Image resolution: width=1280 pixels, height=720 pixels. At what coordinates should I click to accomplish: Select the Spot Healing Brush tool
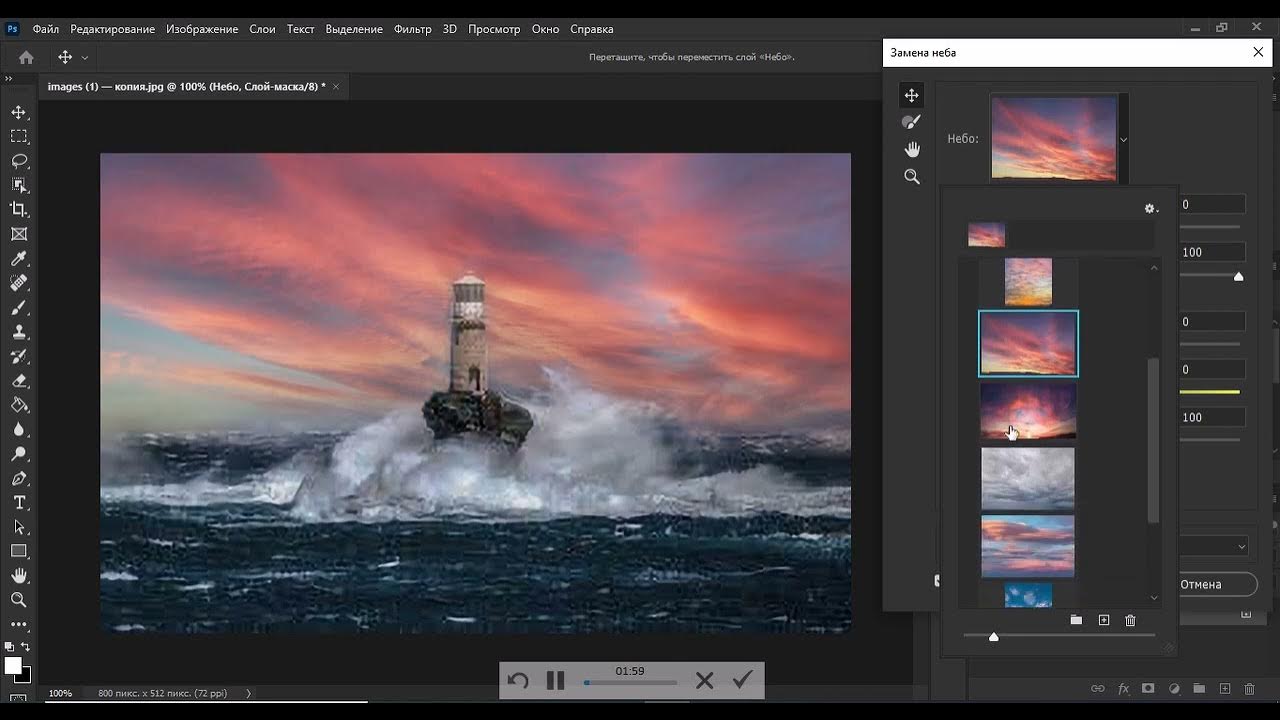(x=18, y=283)
